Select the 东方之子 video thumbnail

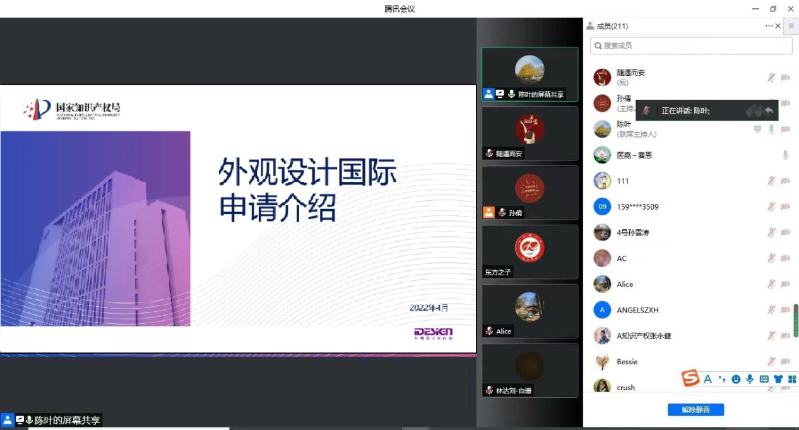click(x=529, y=251)
